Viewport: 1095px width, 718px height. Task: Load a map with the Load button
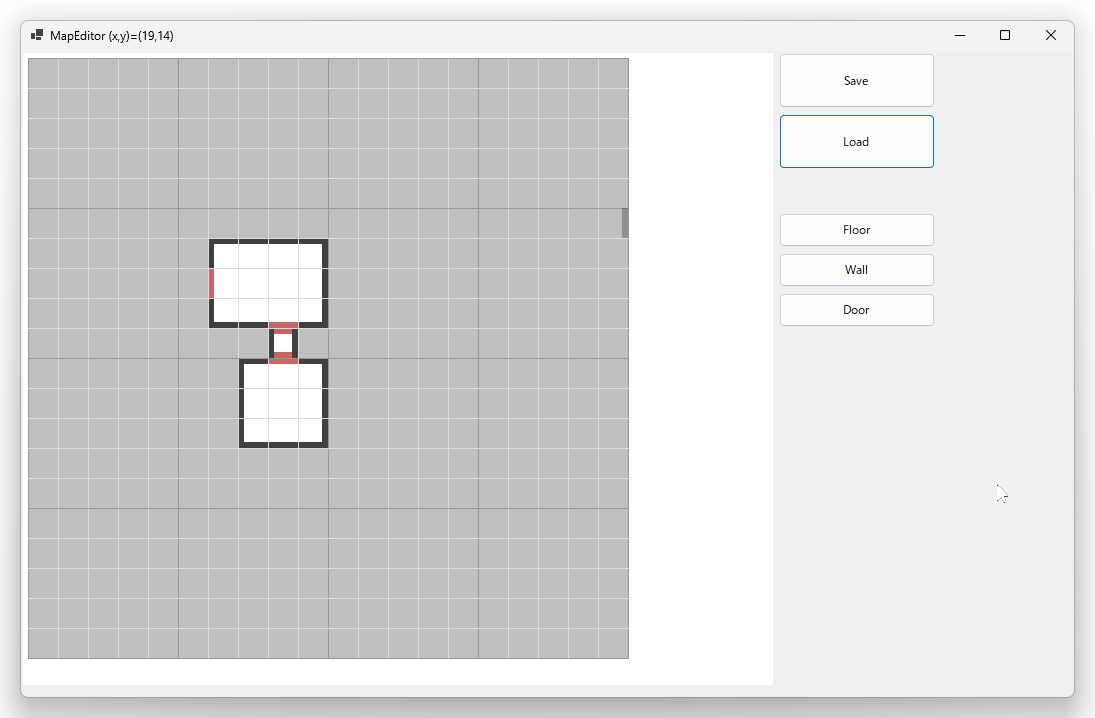point(856,142)
